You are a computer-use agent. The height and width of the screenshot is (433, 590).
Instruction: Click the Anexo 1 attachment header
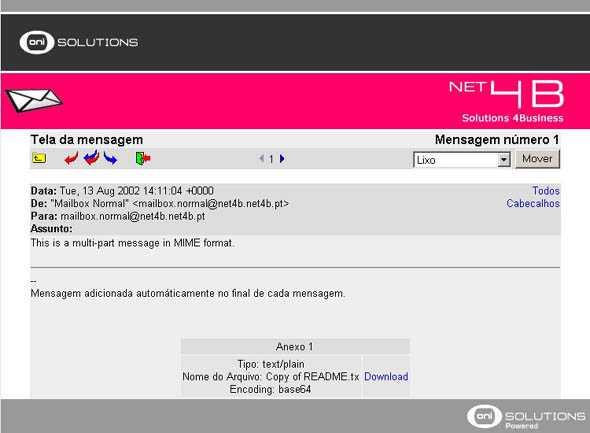[x=295, y=346]
